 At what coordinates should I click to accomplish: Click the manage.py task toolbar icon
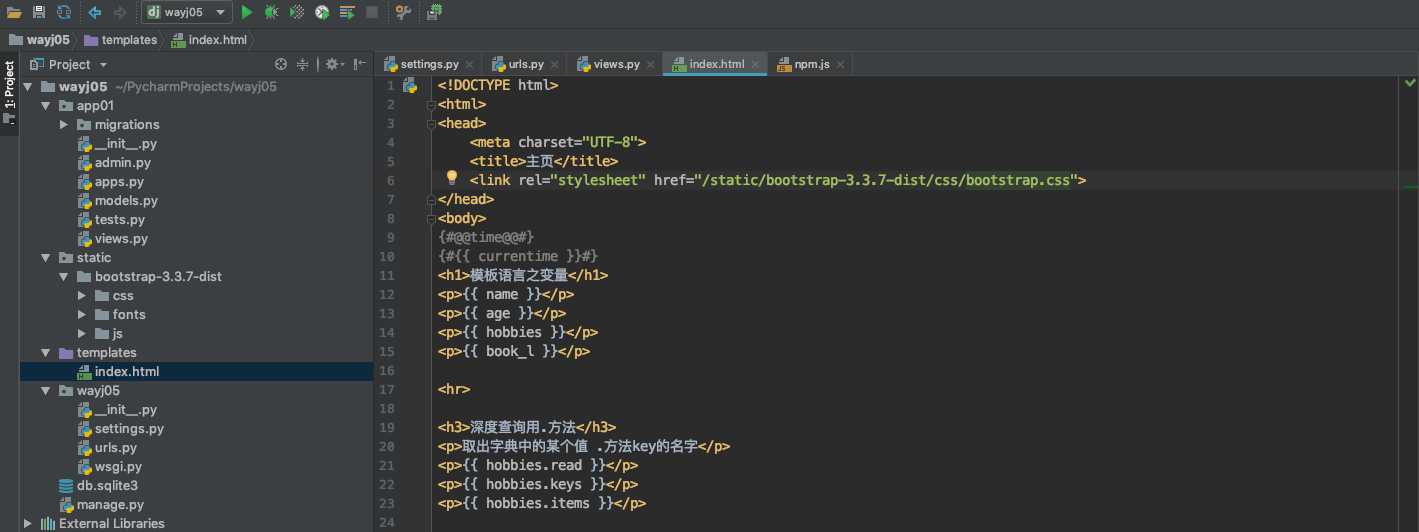coord(435,12)
